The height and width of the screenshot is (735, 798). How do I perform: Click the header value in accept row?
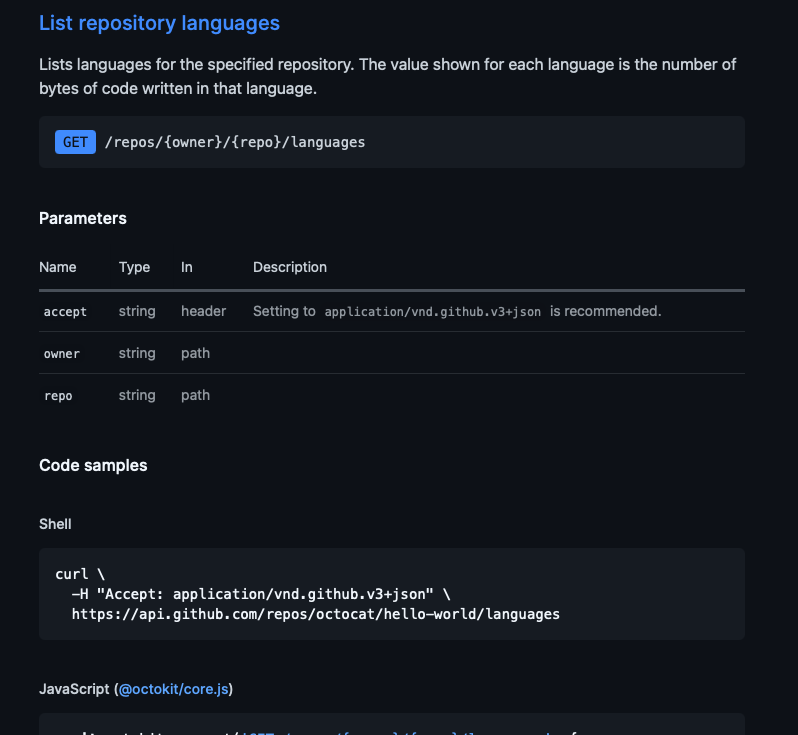204,311
